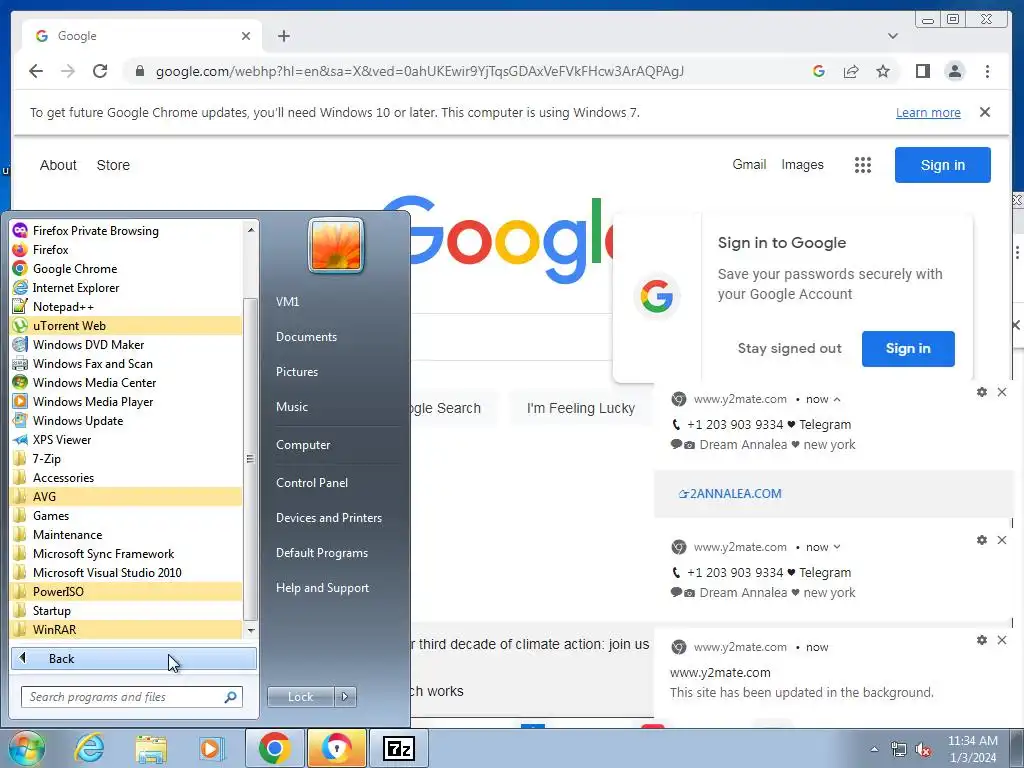Open Control Panel from Start menu
The height and width of the screenshot is (768, 1024).
[312, 483]
